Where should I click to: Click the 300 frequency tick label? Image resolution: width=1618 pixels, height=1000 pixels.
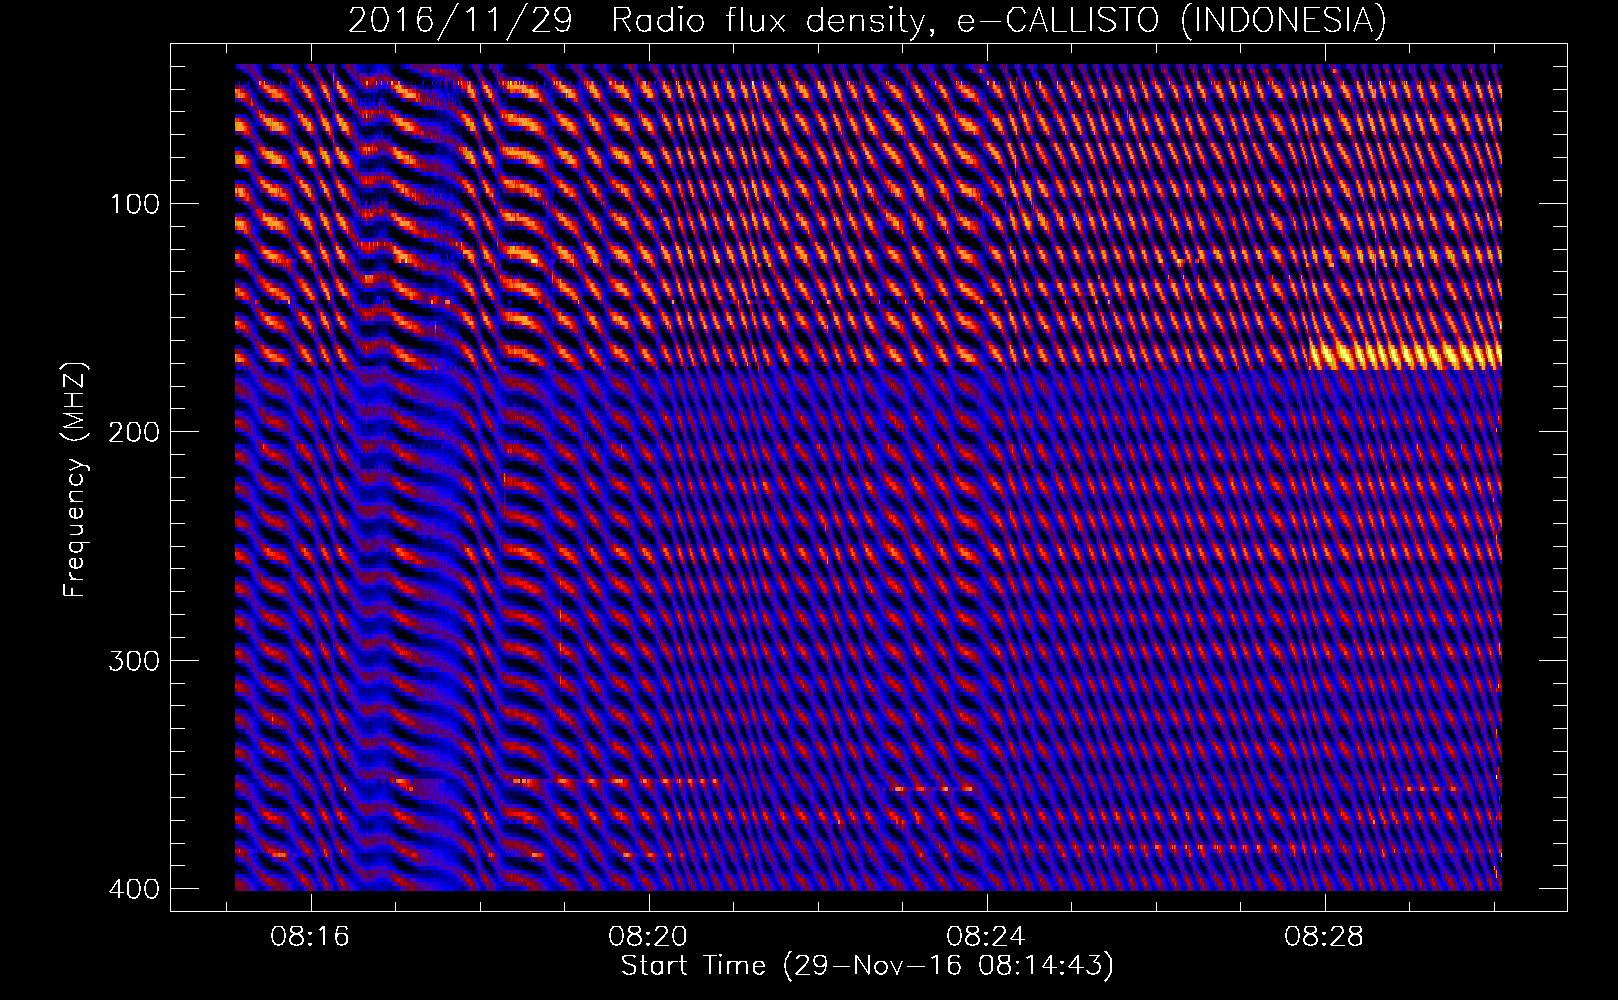coord(133,660)
